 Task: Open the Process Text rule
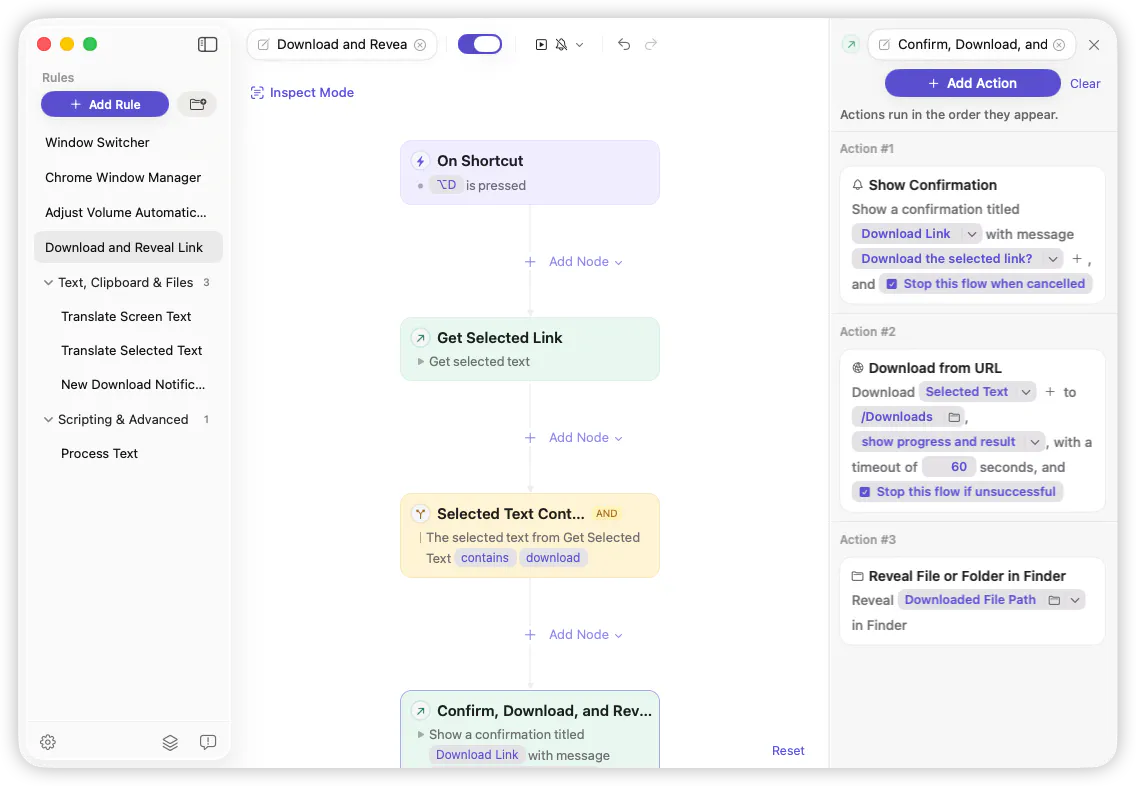point(128,453)
